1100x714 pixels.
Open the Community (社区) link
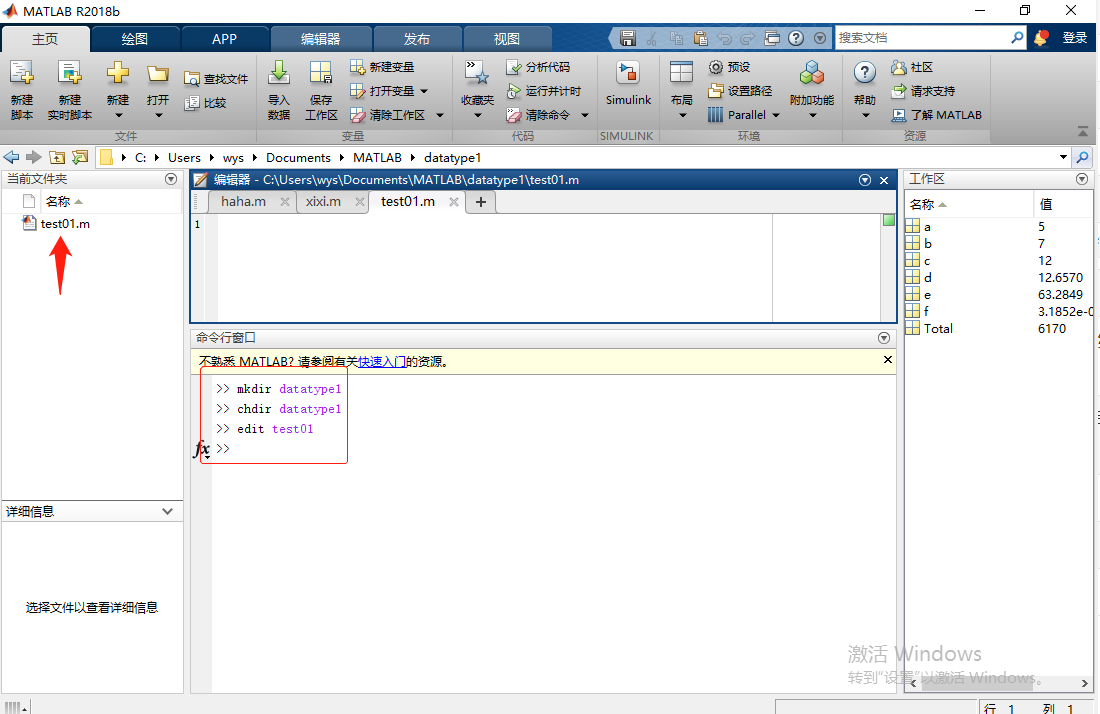[x=912, y=67]
